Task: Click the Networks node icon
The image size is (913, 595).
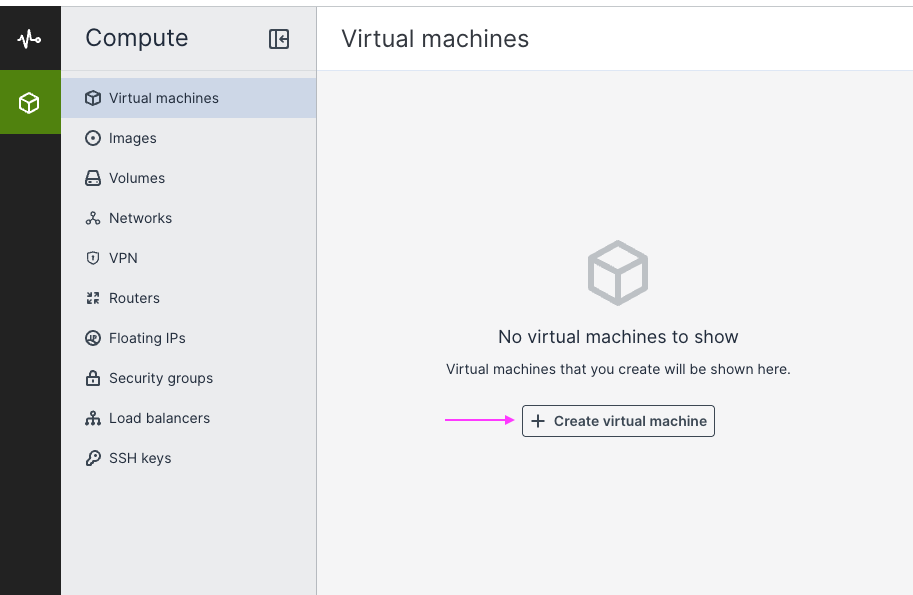Action: click(93, 218)
